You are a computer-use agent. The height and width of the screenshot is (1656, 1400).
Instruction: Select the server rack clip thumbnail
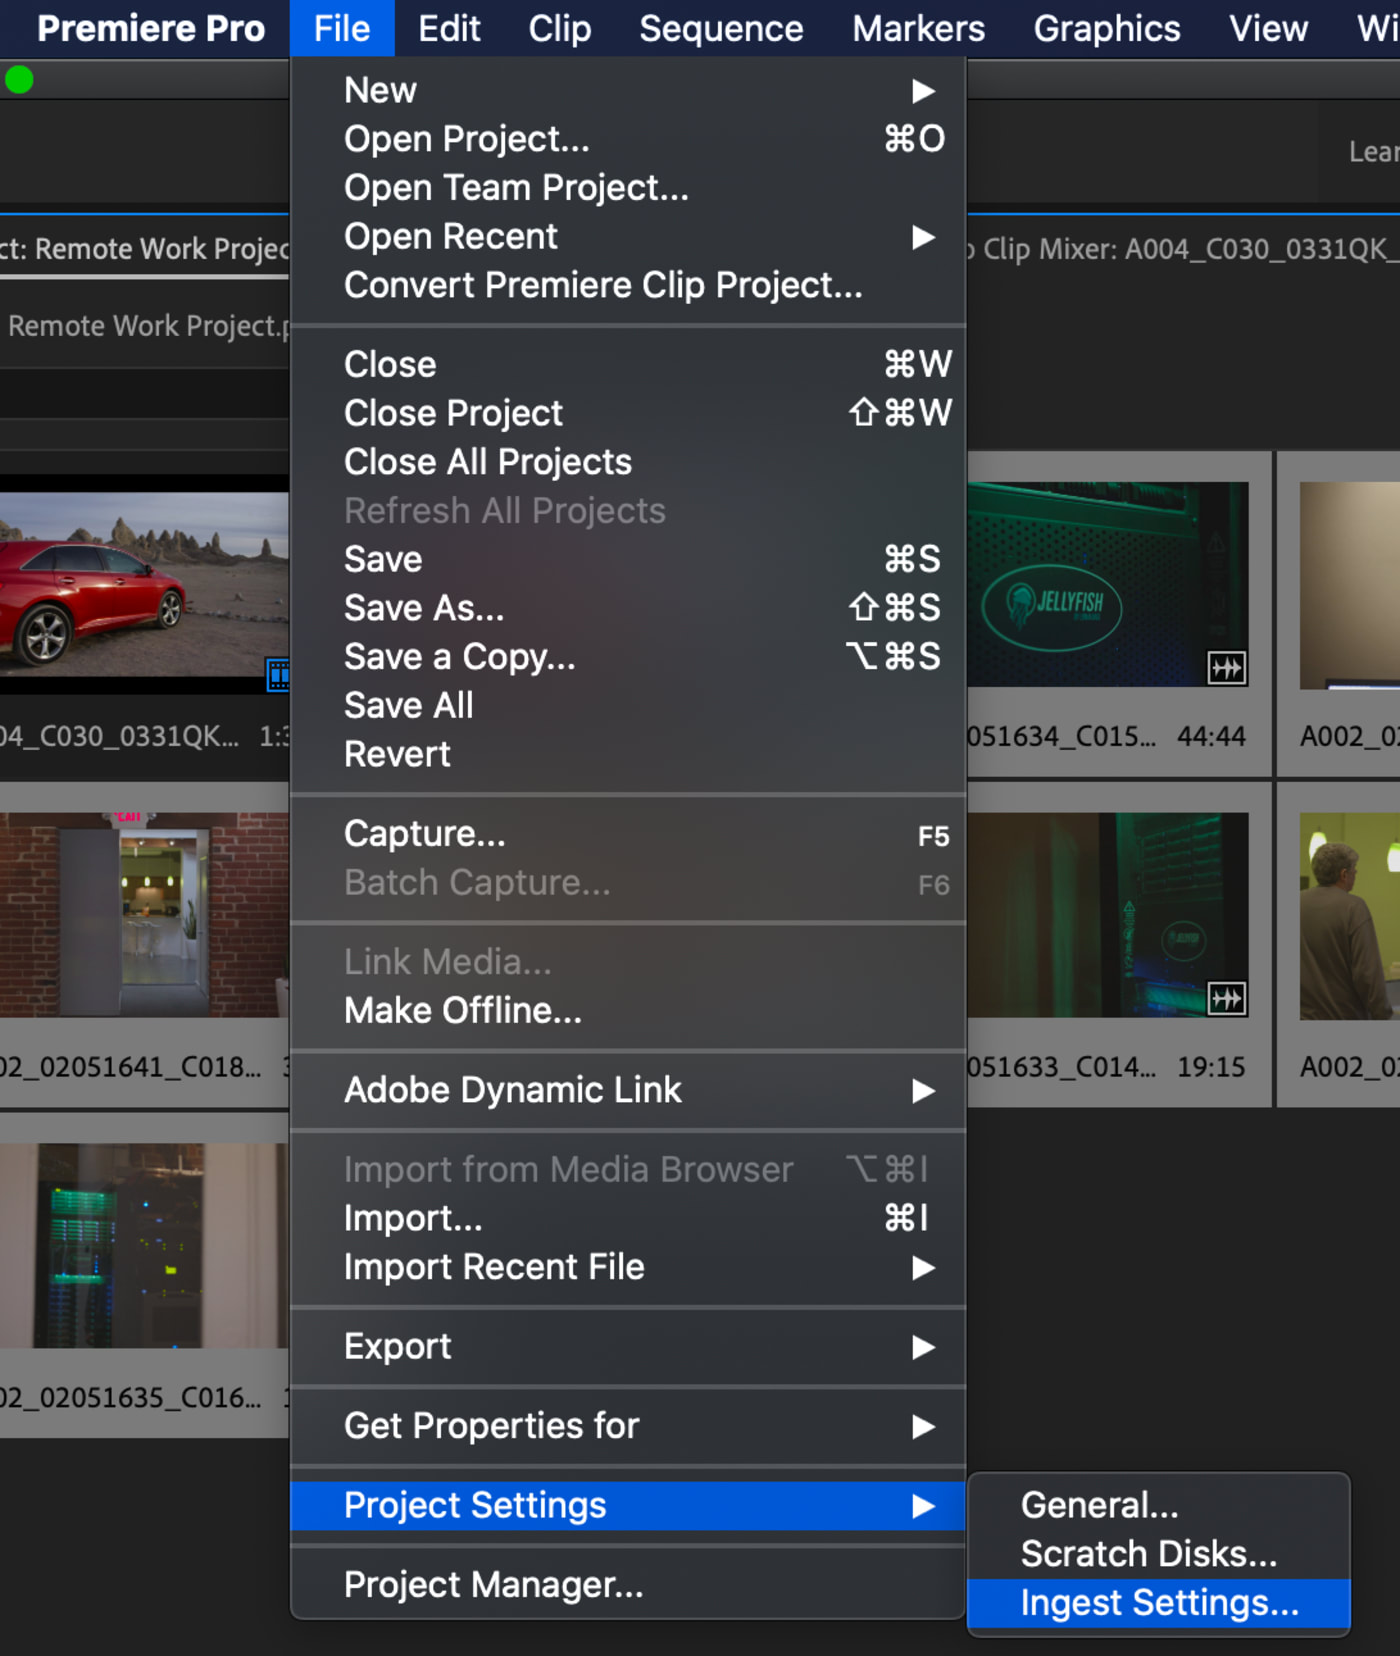point(144,1245)
